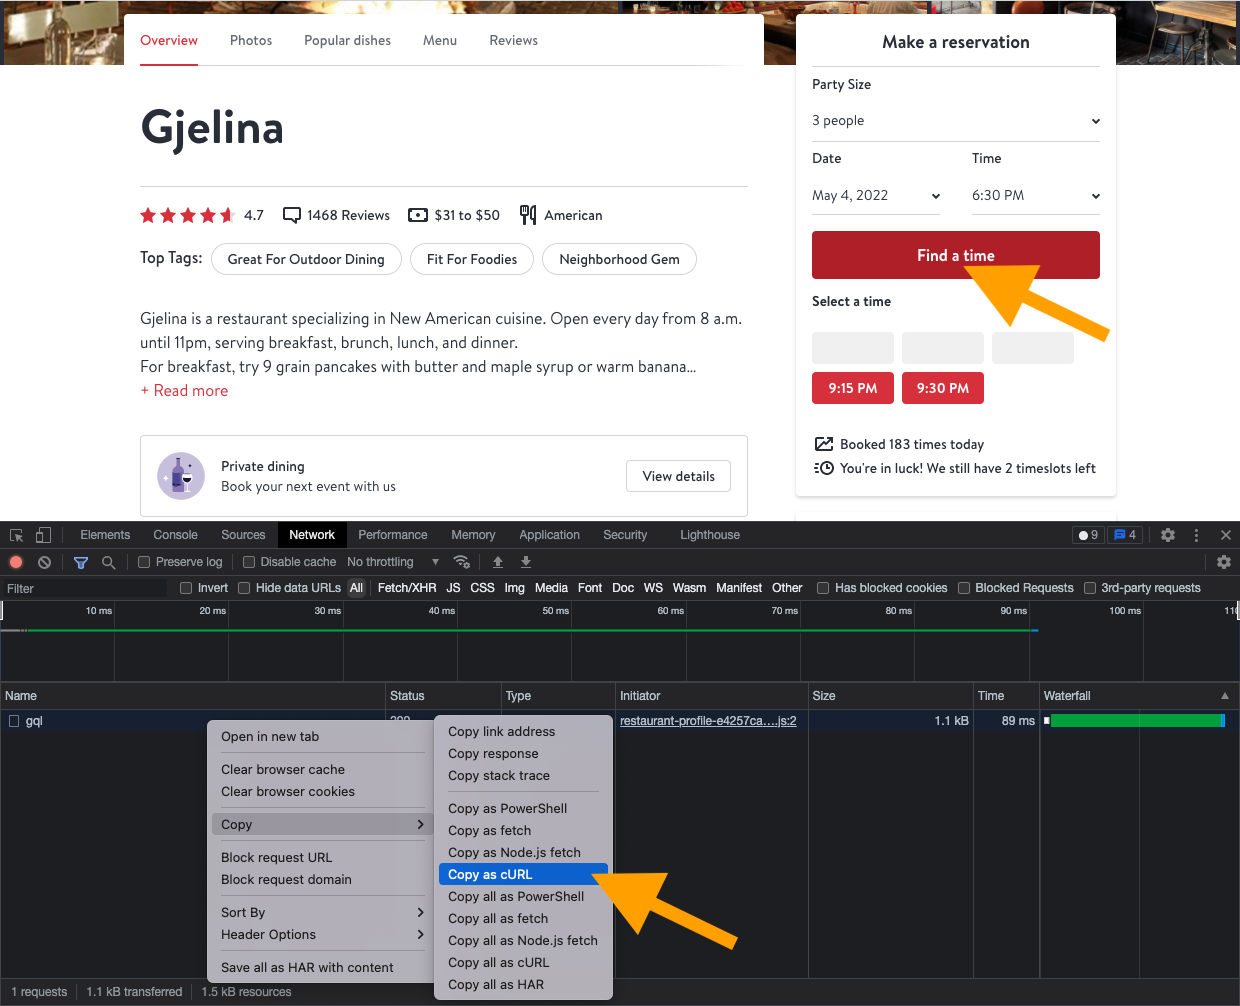Click the private dining wine icon
Image resolution: width=1240 pixels, height=1006 pixels.
click(x=181, y=476)
